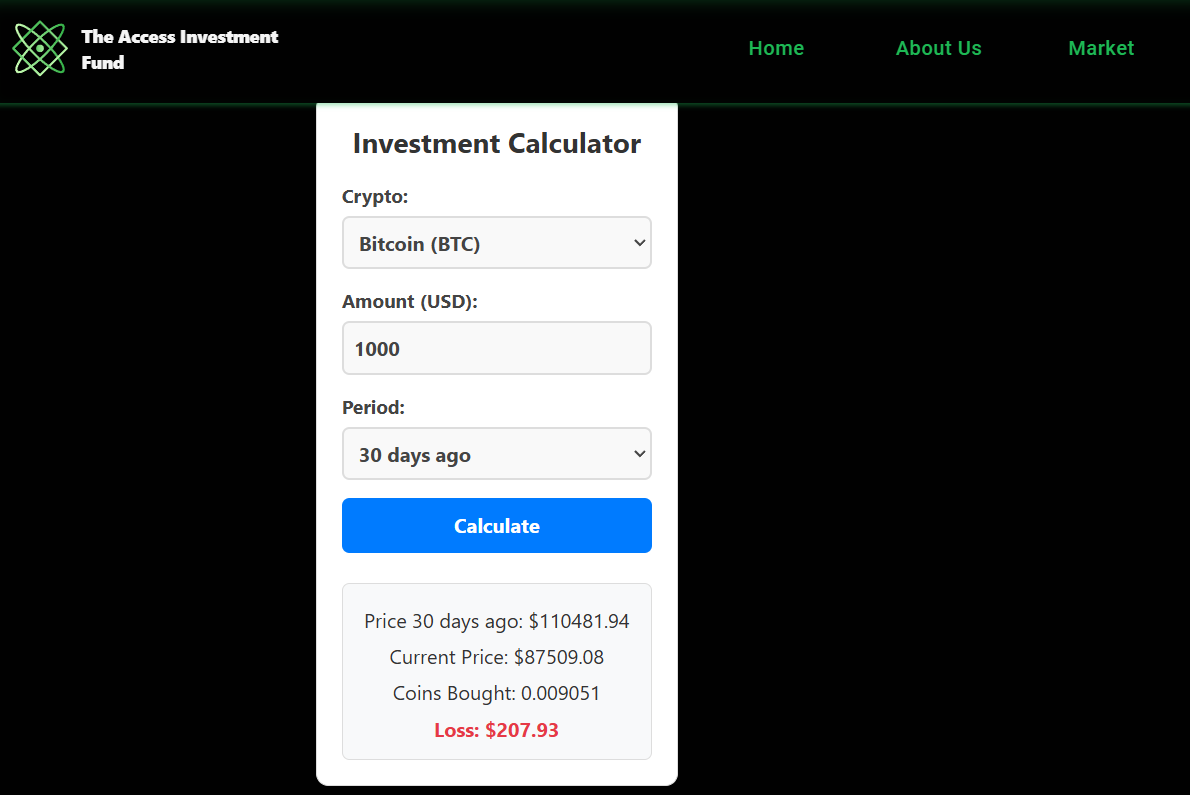Open the Crypto selection dropdown

tap(497, 242)
